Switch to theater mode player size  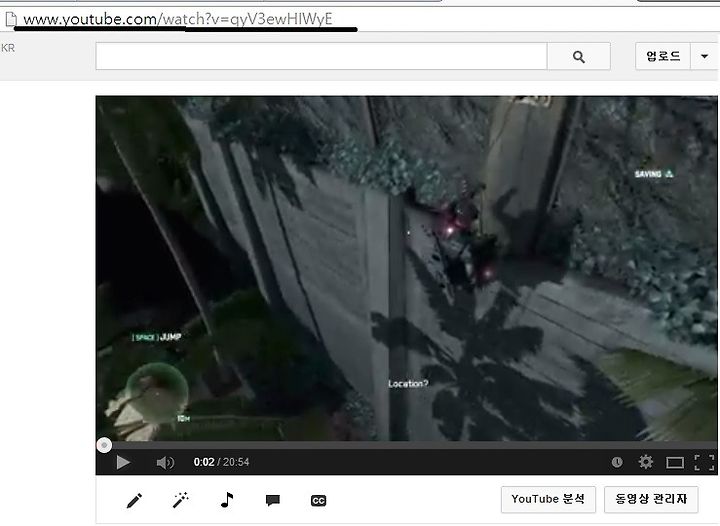click(675, 463)
